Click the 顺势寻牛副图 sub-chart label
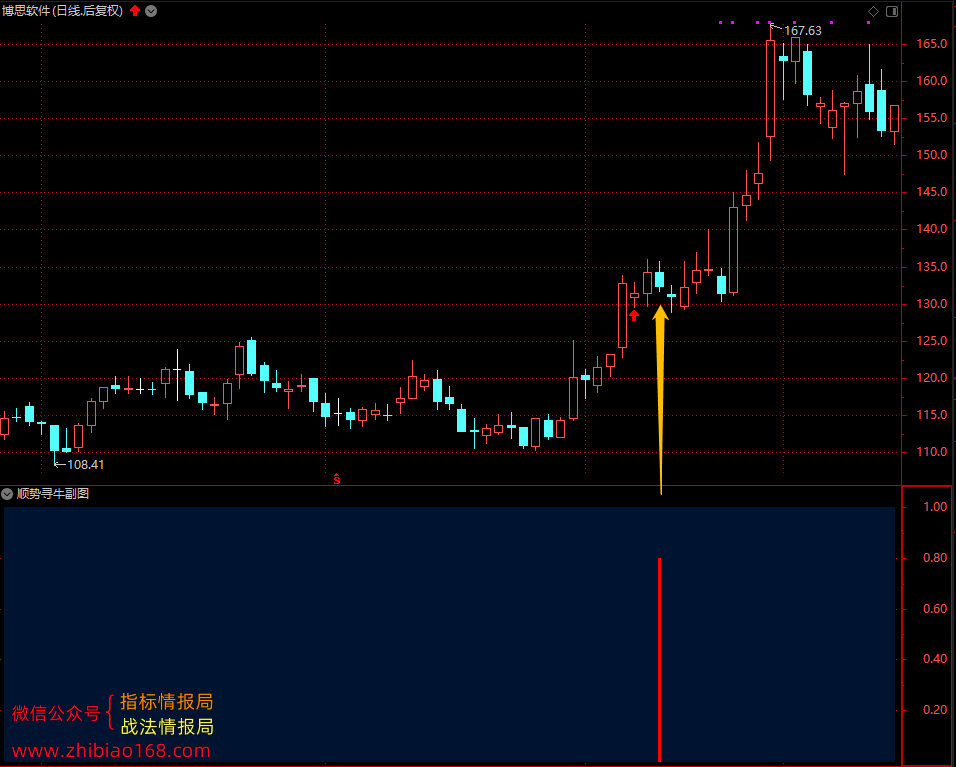Screen dimensions: 956x767 click(53, 494)
